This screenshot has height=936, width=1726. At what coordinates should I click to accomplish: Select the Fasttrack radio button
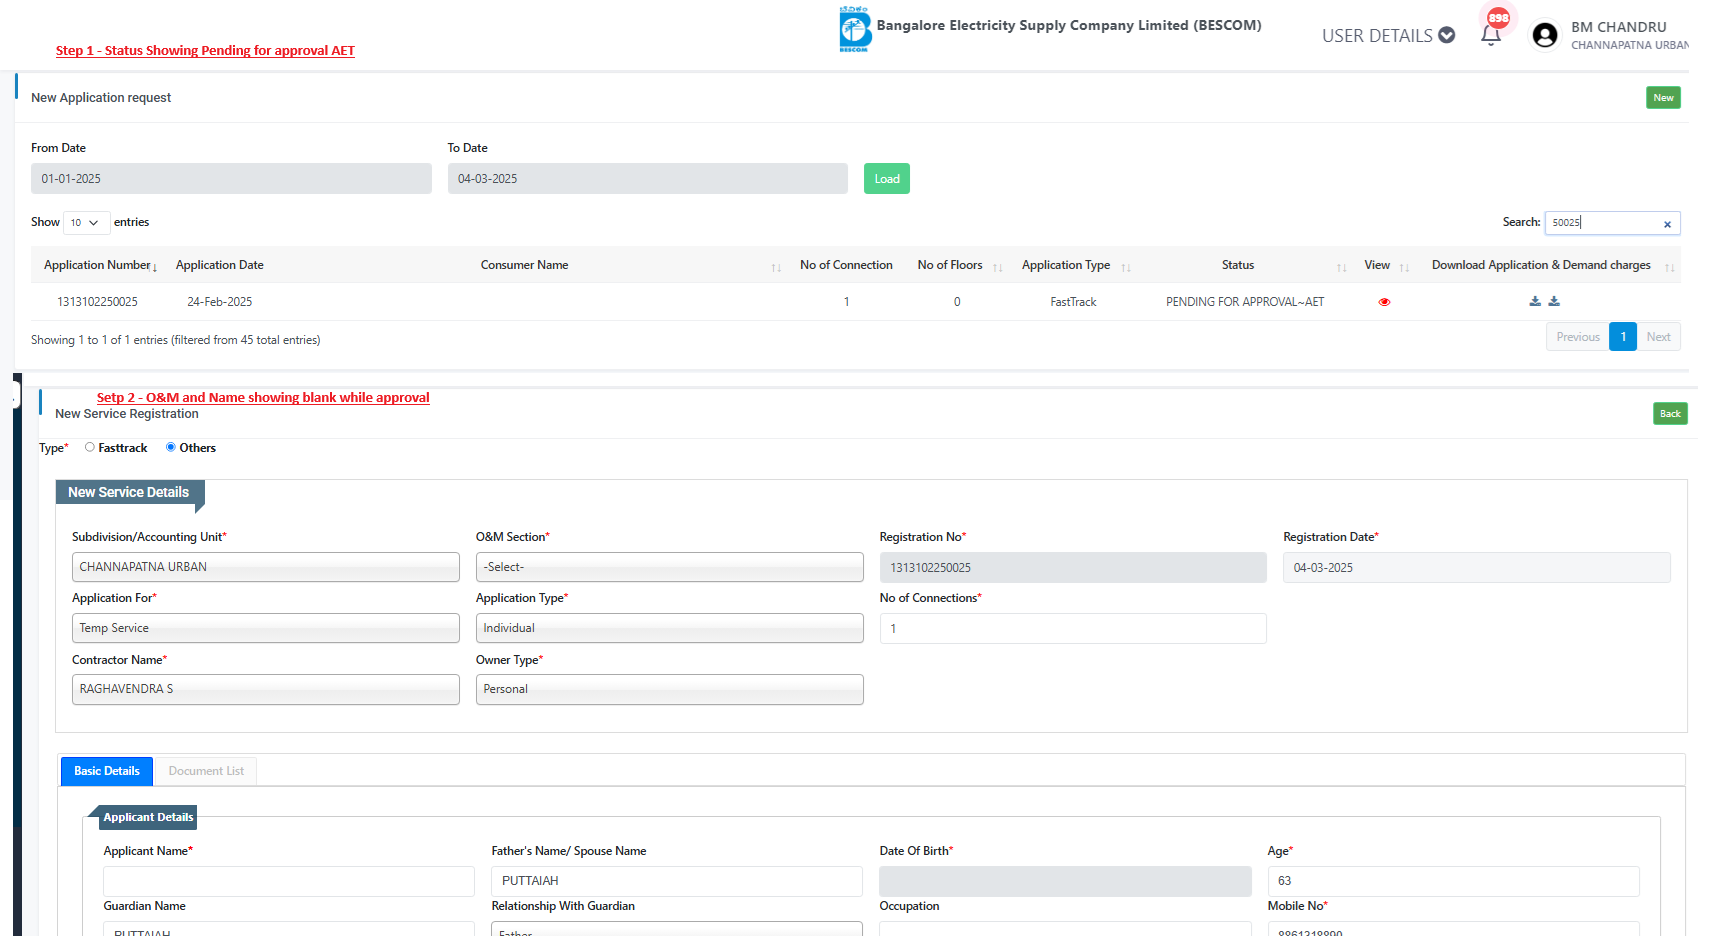pos(90,447)
